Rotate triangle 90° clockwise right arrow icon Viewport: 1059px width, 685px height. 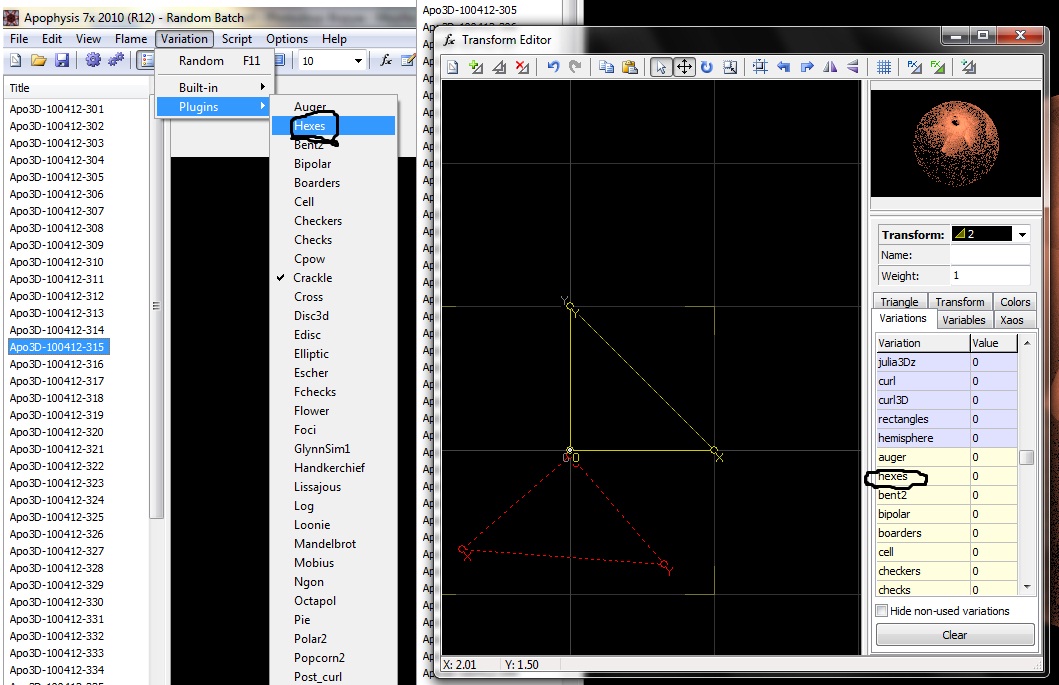click(807, 67)
